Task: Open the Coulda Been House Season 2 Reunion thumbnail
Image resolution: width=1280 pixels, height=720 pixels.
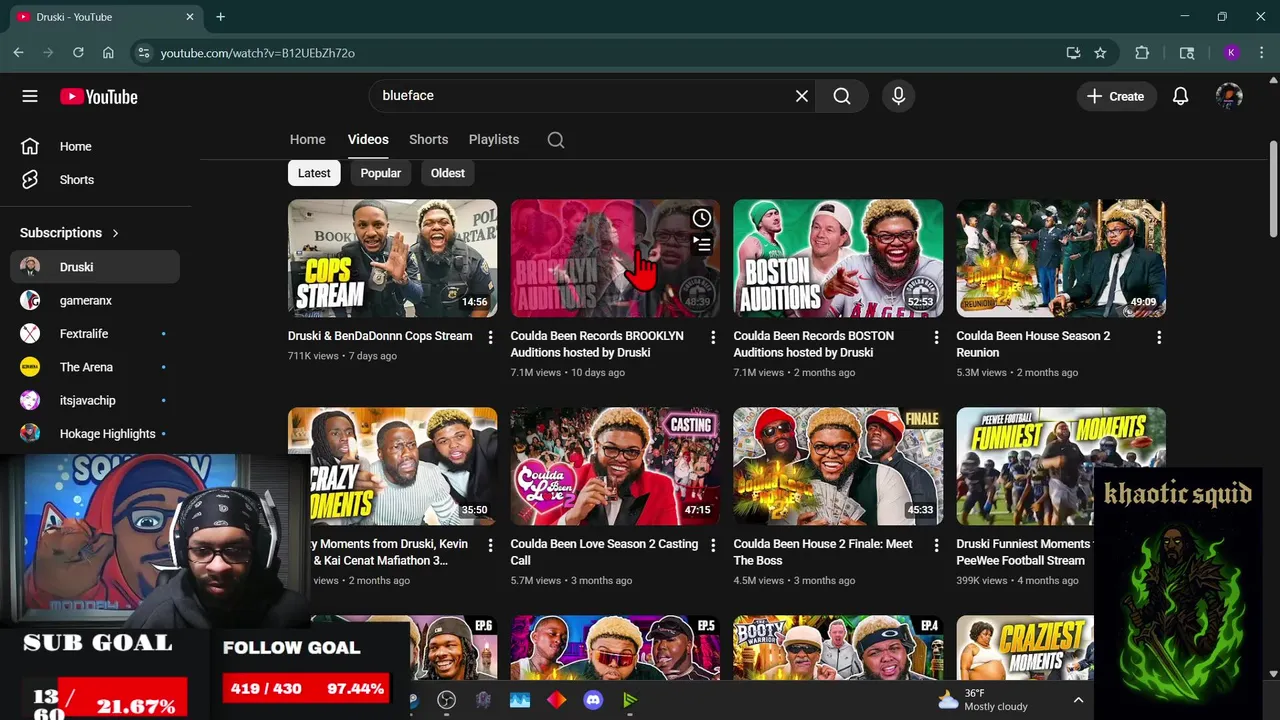Action: point(1061,258)
